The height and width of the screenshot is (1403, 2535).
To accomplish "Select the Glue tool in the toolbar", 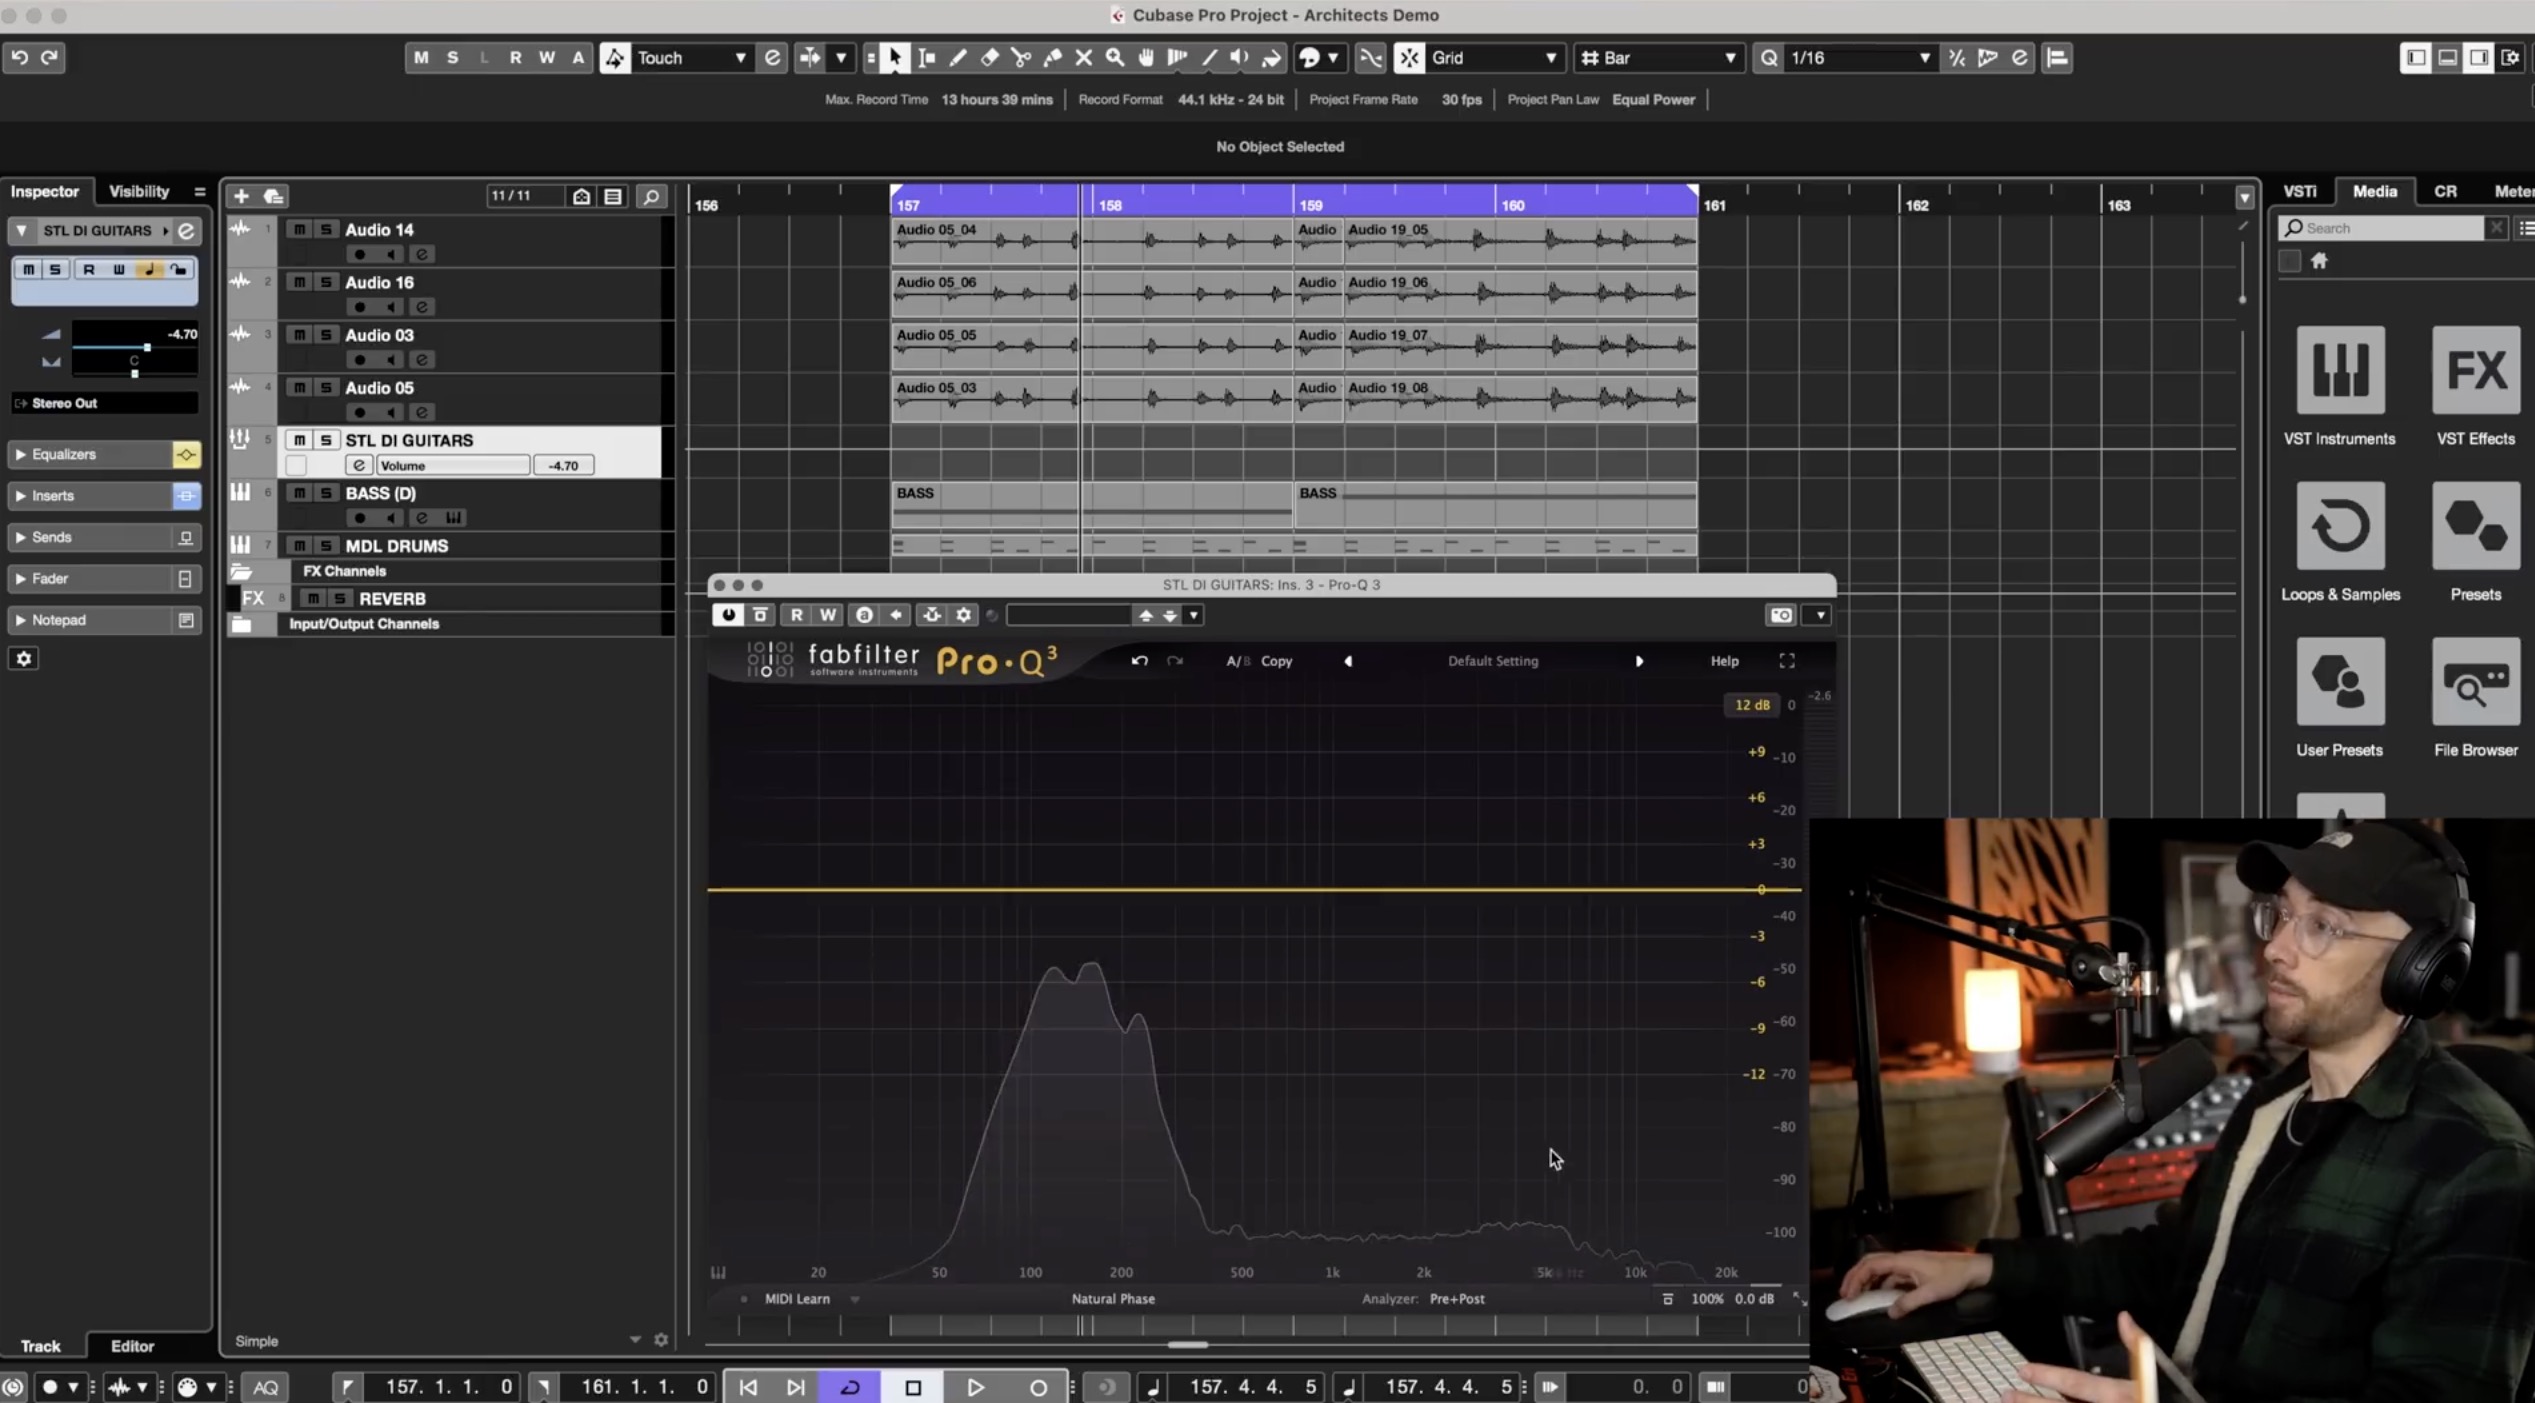I will pyautogui.click(x=1053, y=57).
